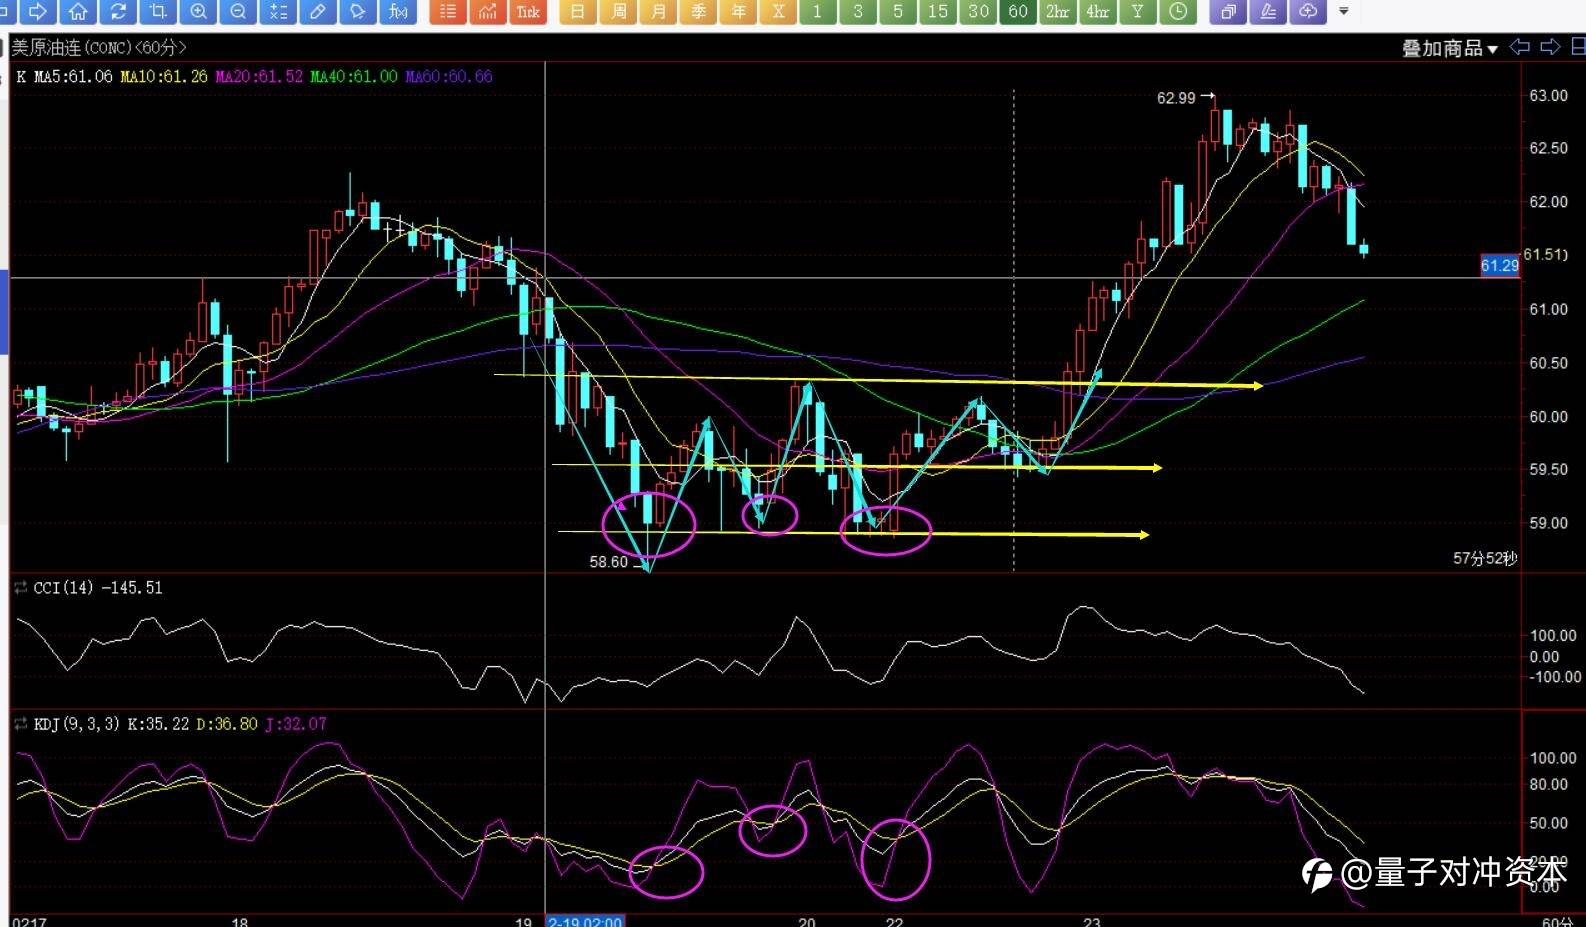This screenshot has height=927, width=1586.
Task: Zoom in on the chart
Action: point(198,11)
